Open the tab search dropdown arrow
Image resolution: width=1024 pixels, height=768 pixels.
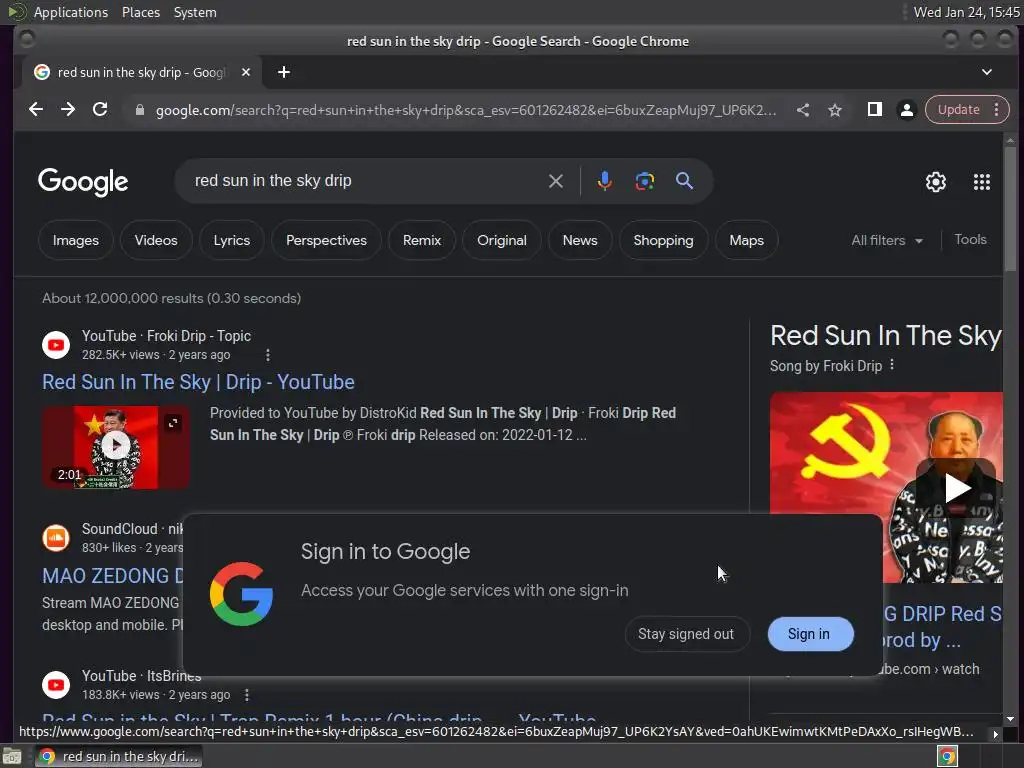[x=987, y=72]
